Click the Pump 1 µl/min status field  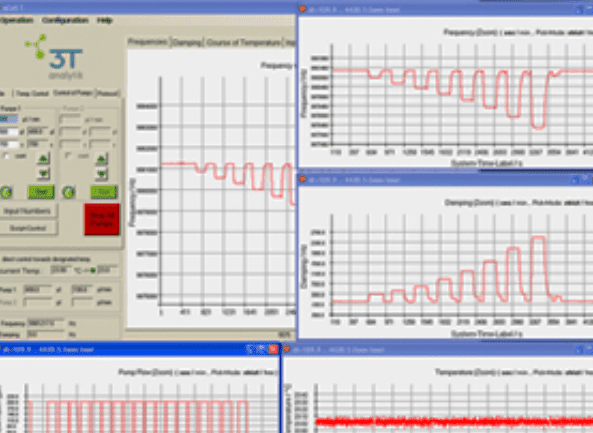[82, 290]
